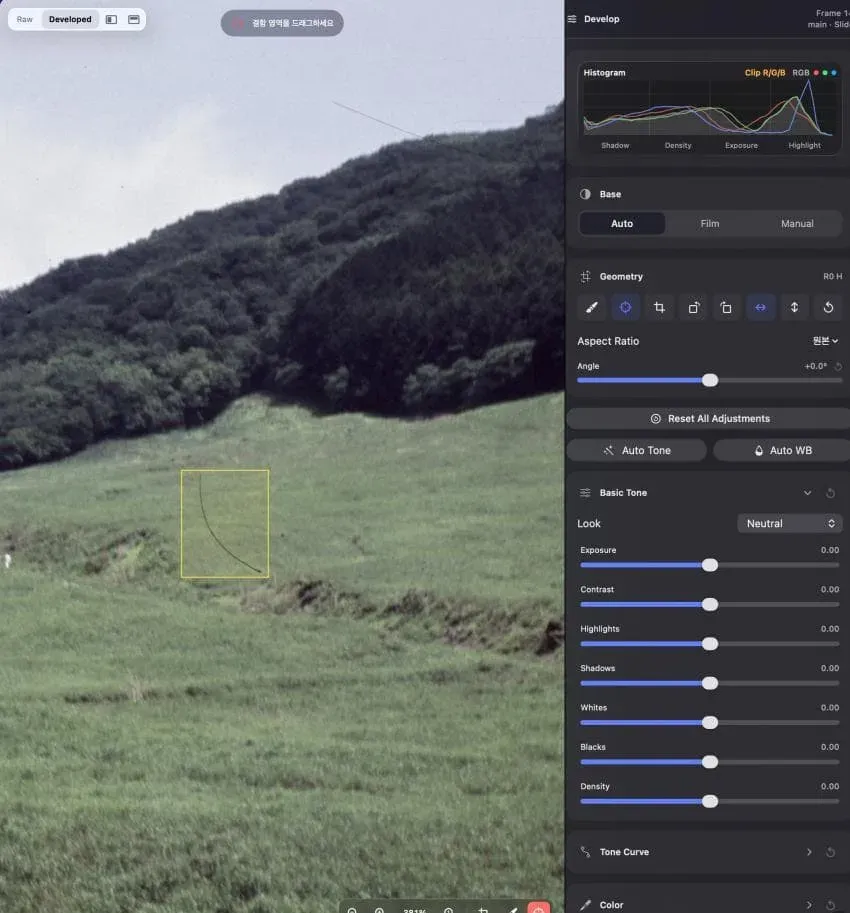This screenshot has height=913, width=850.
Task: Flip the image vertically
Action: 794,307
